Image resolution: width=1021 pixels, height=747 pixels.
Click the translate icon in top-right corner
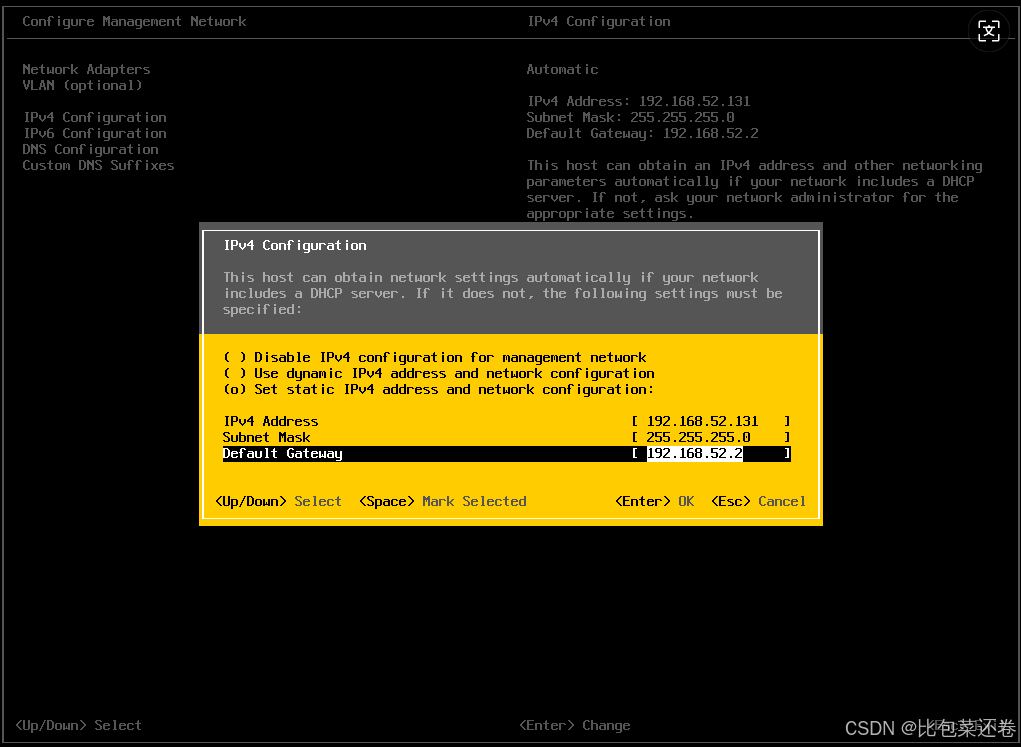coord(988,31)
